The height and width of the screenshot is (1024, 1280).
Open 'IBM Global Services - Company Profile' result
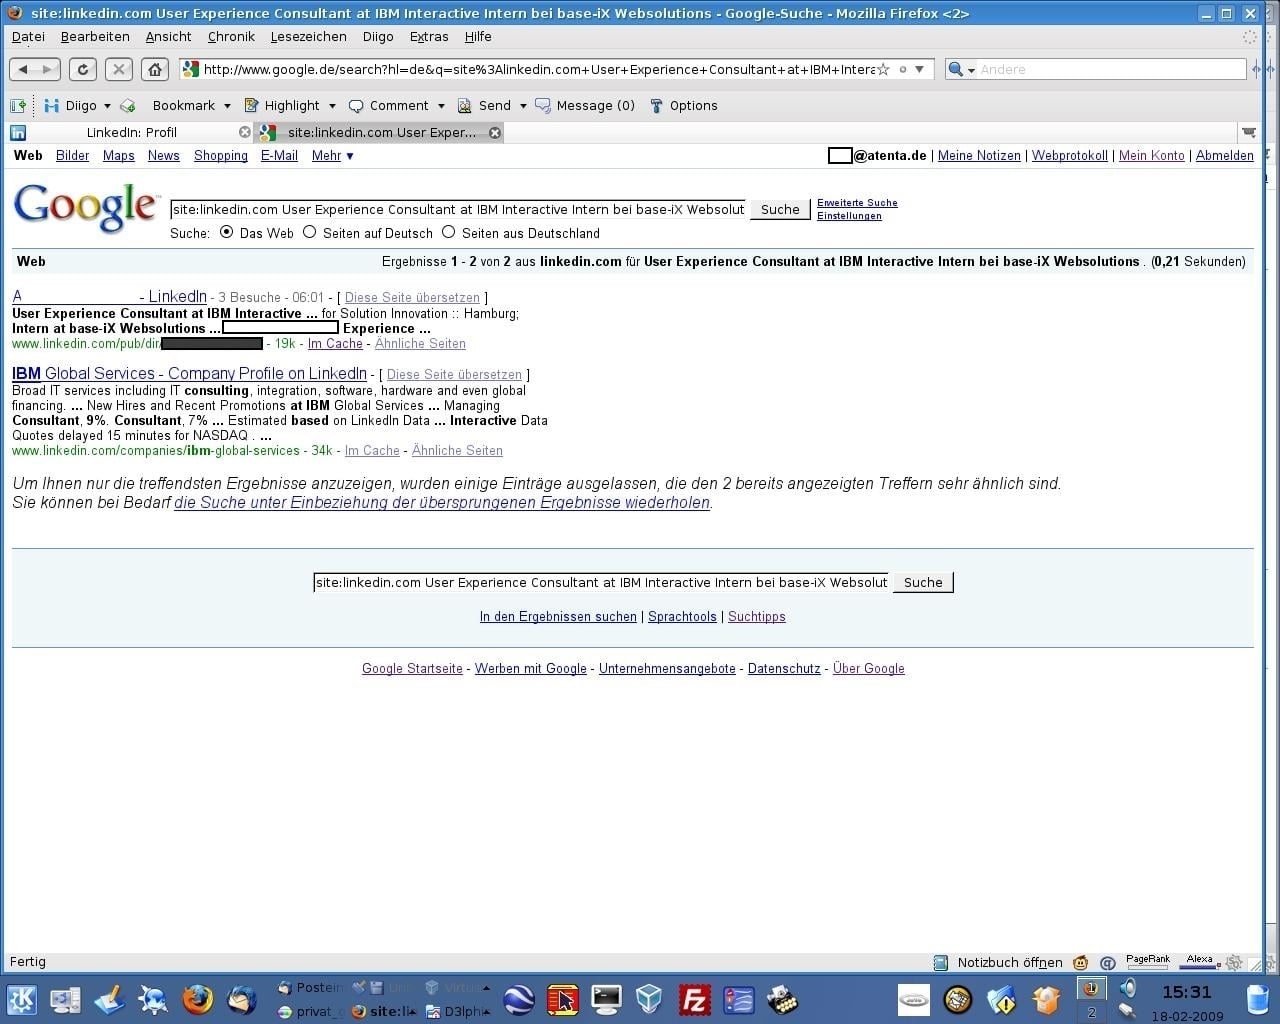(189, 373)
